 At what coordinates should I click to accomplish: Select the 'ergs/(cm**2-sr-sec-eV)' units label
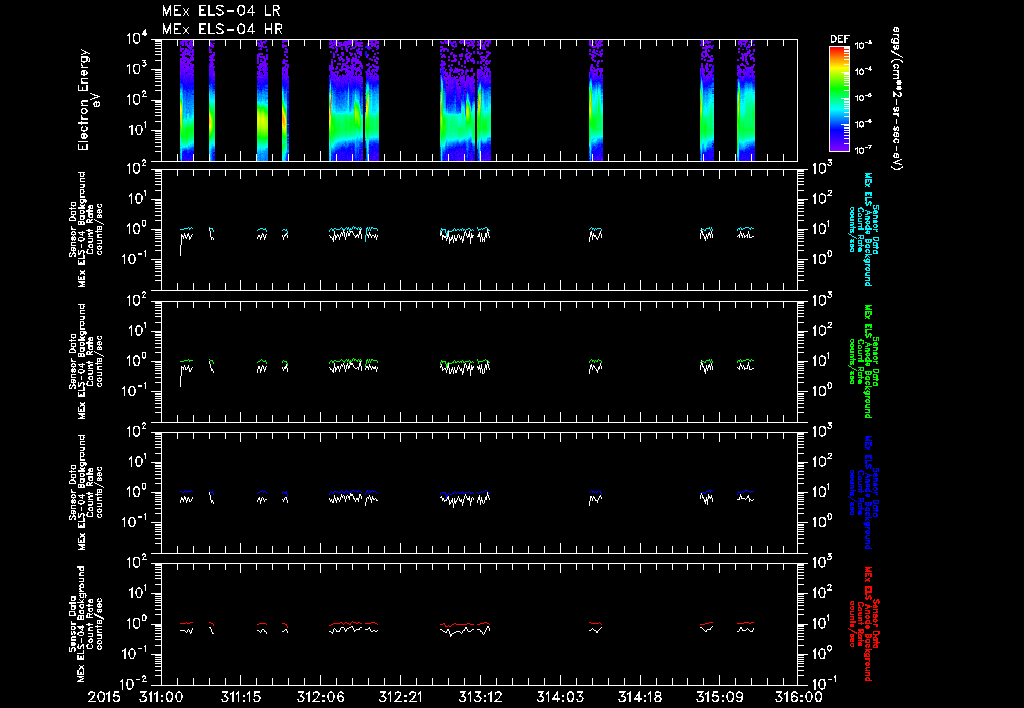896,99
